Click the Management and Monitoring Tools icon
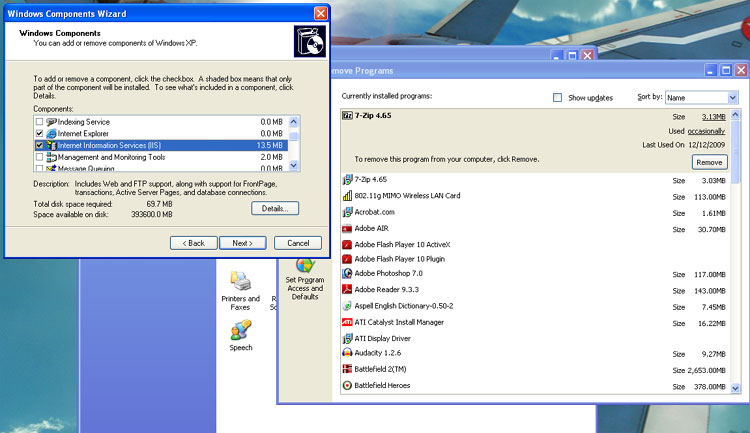This screenshot has width=750, height=433. click(x=51, y=157)
